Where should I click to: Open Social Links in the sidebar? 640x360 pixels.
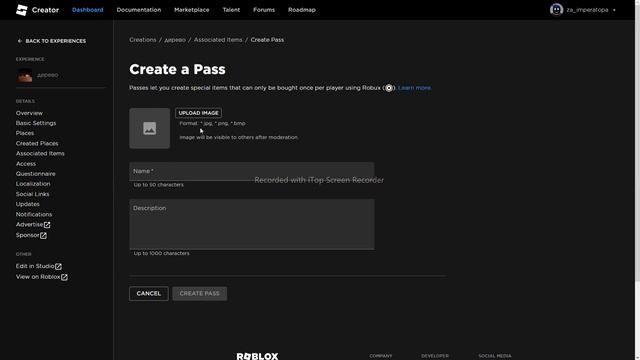(x=32, y=194)
